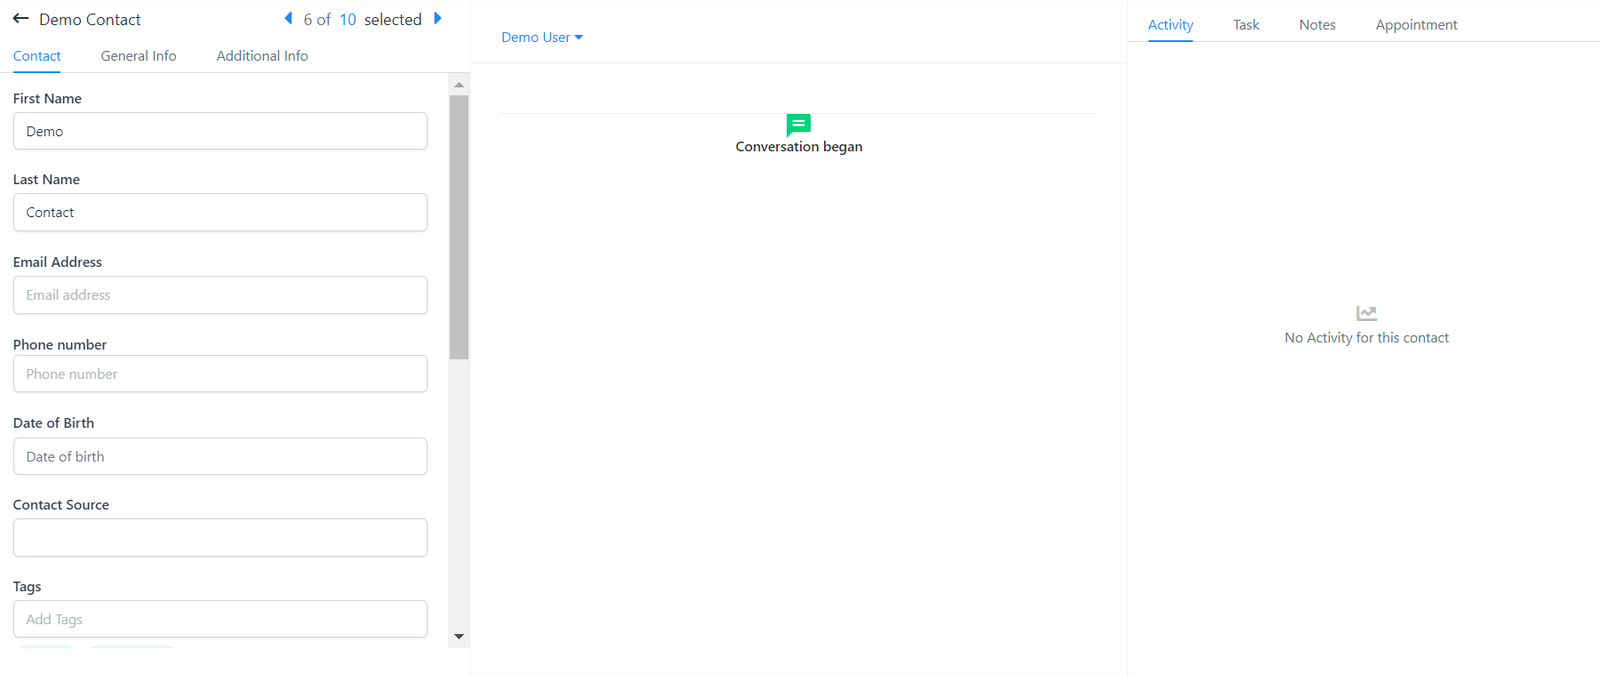Click the blue 10 selected count link
Image resolution: width=1600 pixels, height=676 pixels.
[348, 20]
